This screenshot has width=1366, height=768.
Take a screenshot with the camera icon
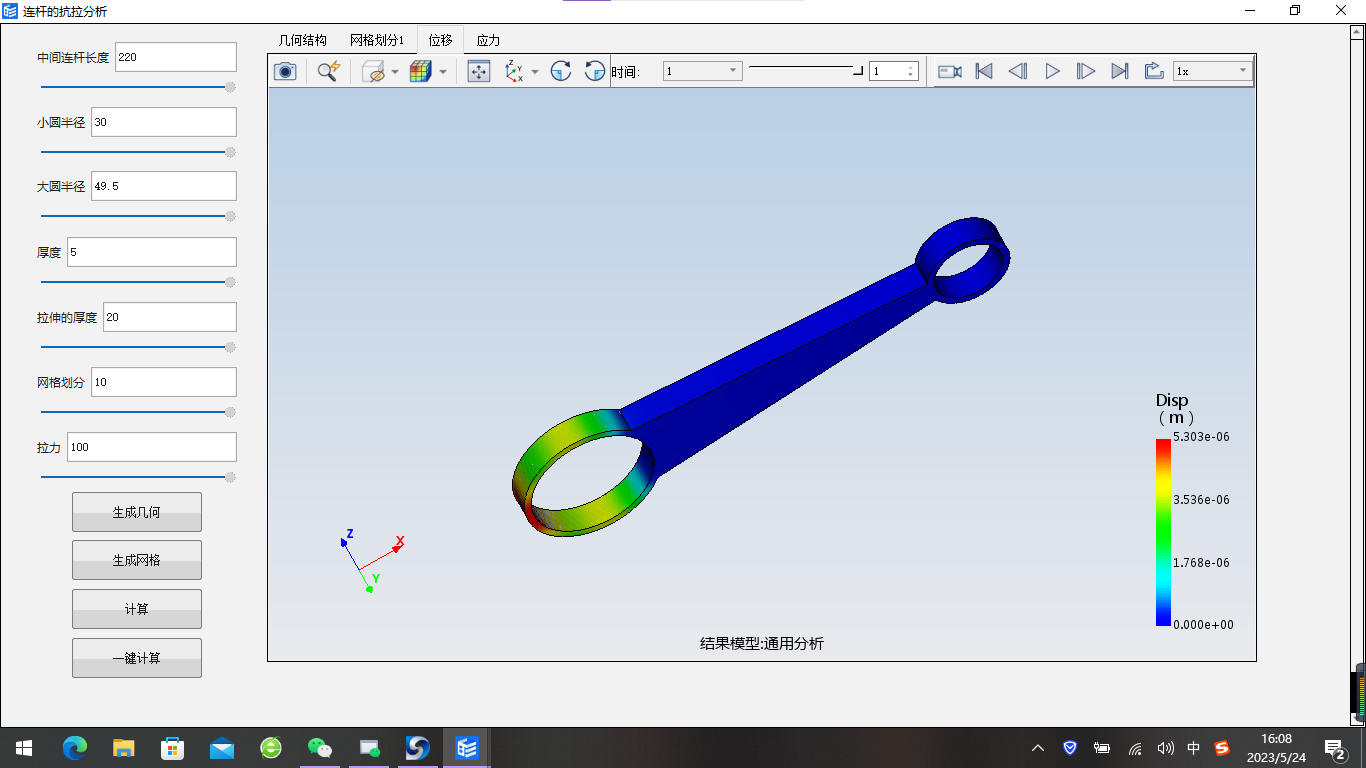click(285, 71)
